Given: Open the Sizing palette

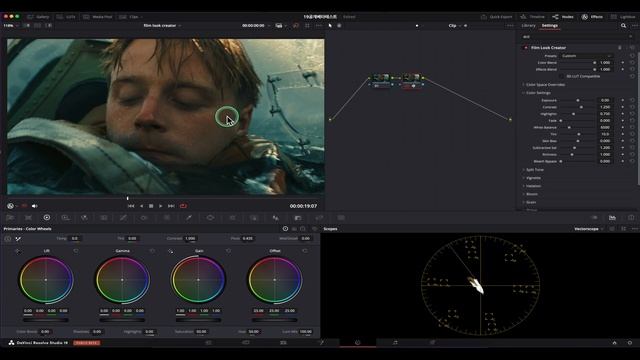Looking at the screenshot, I should pos(319,218).
